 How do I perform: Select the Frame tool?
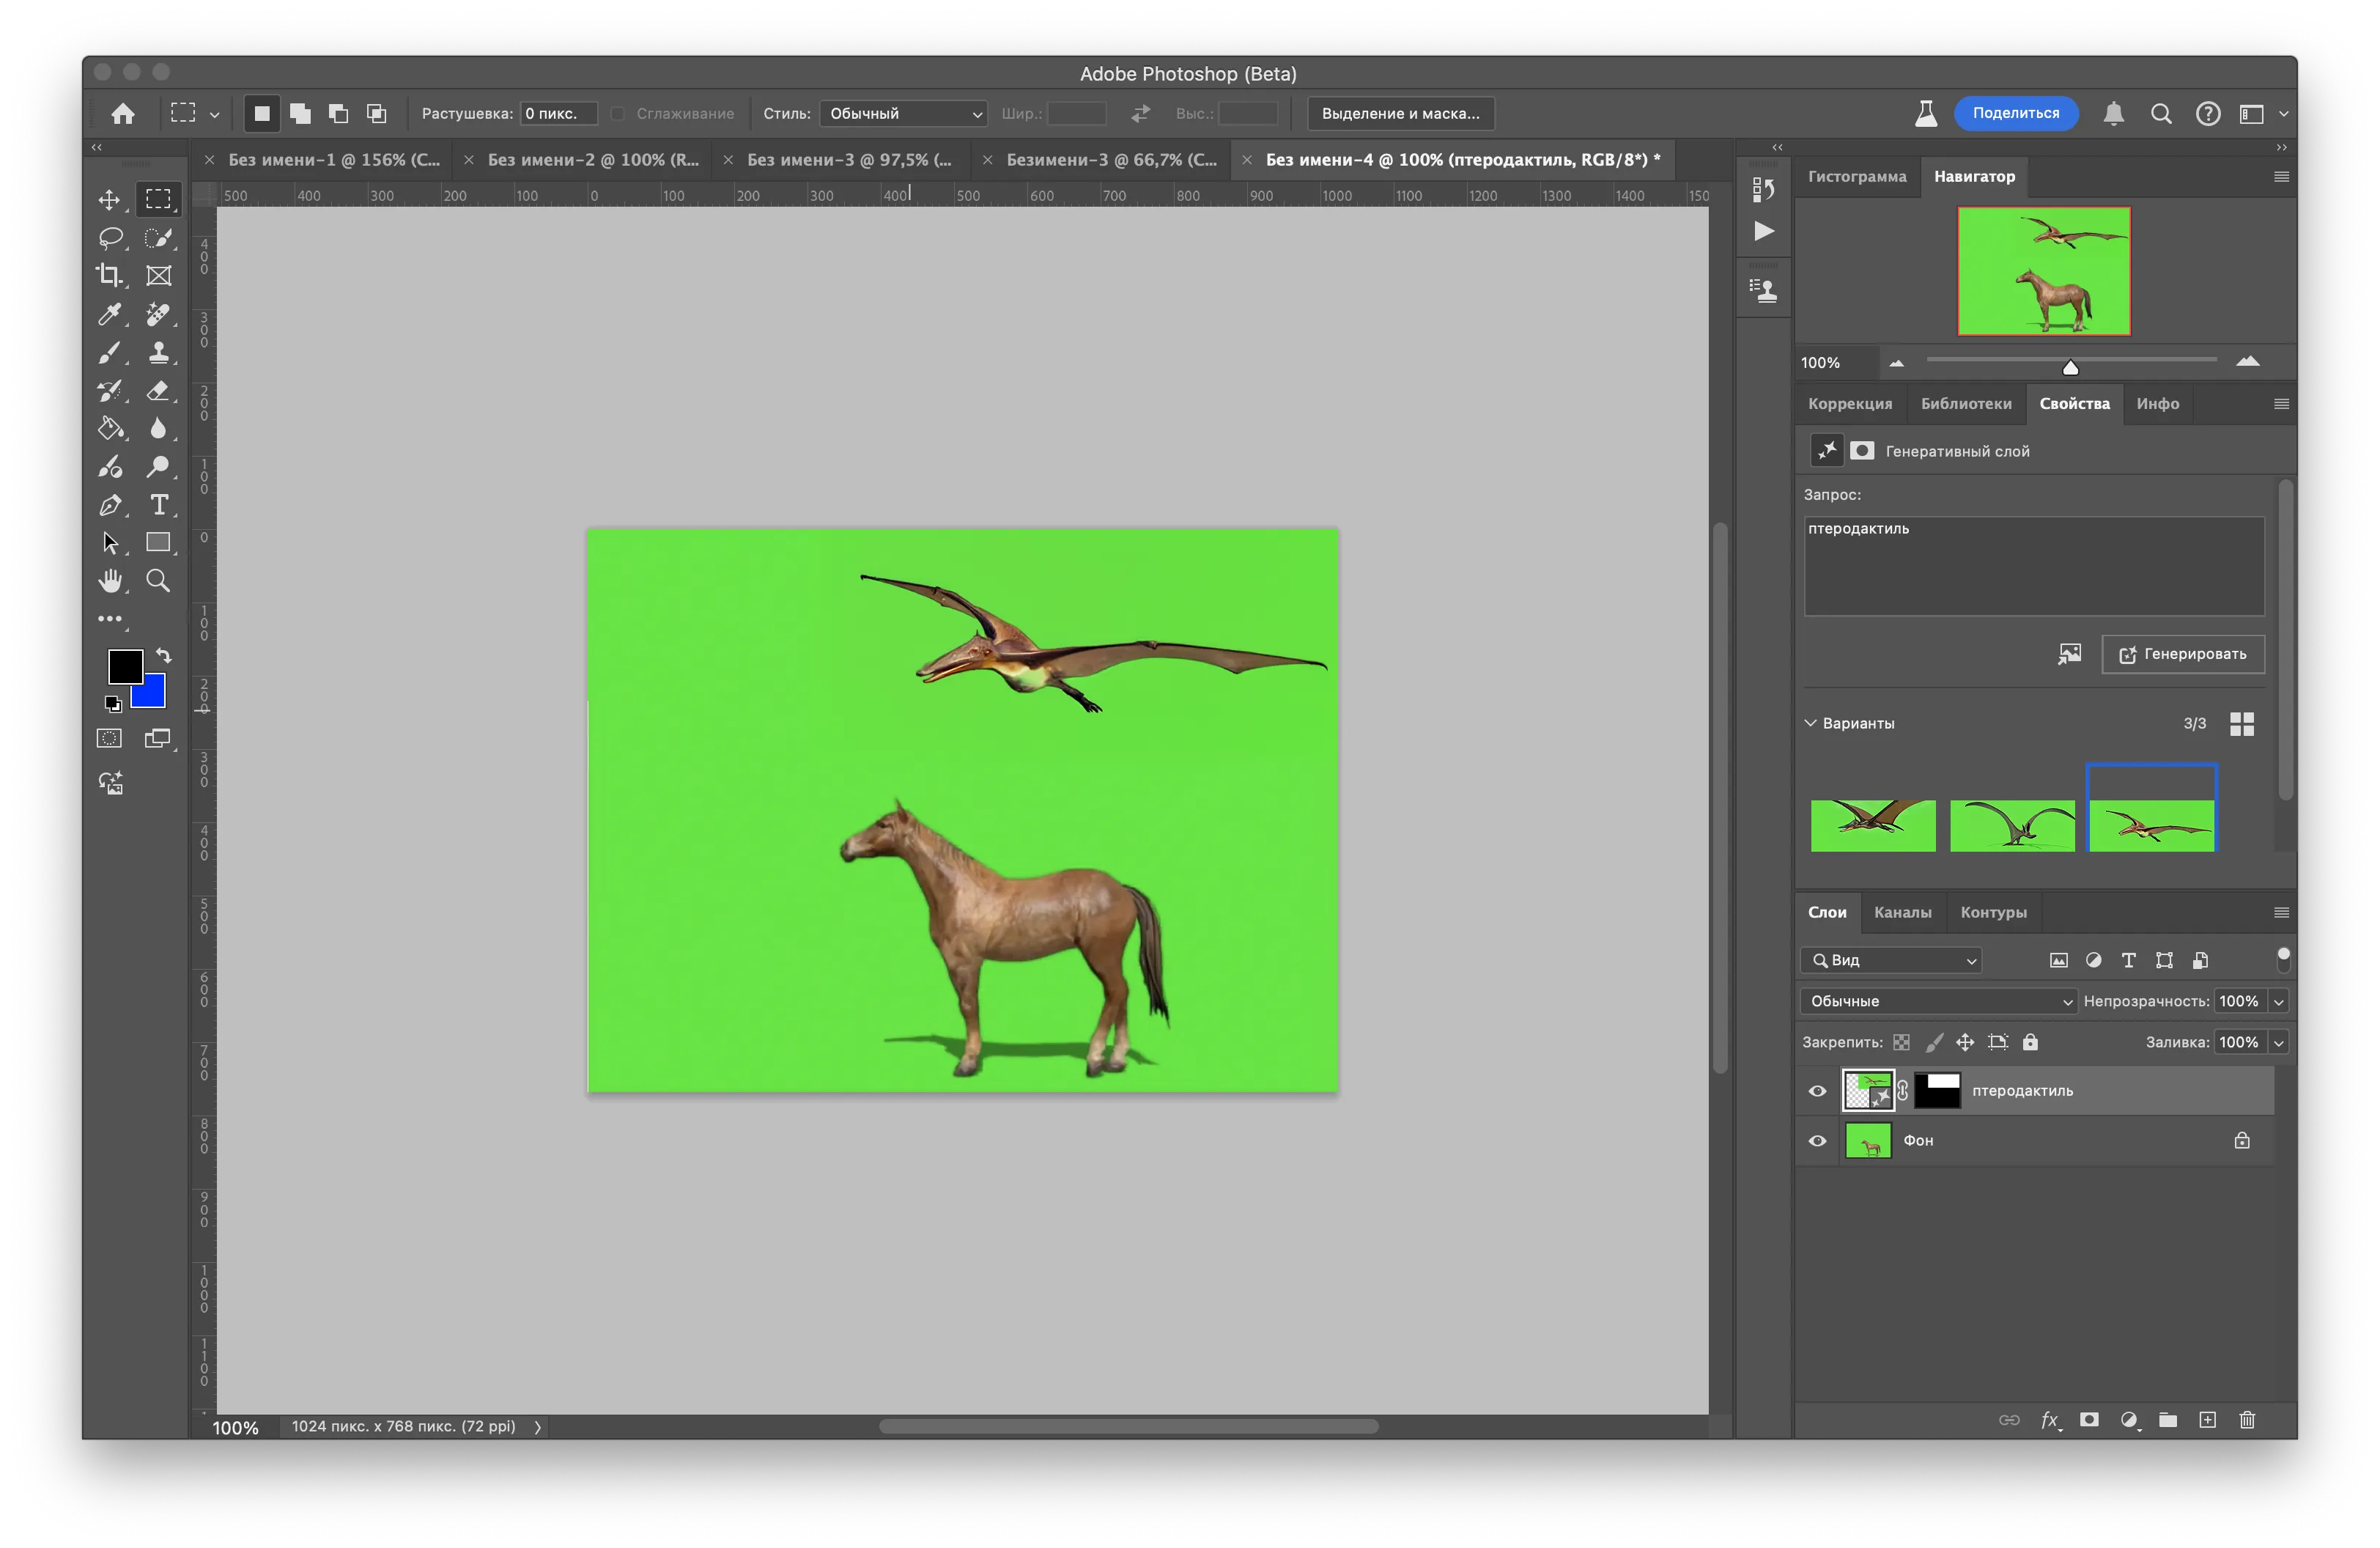(158, 275)
